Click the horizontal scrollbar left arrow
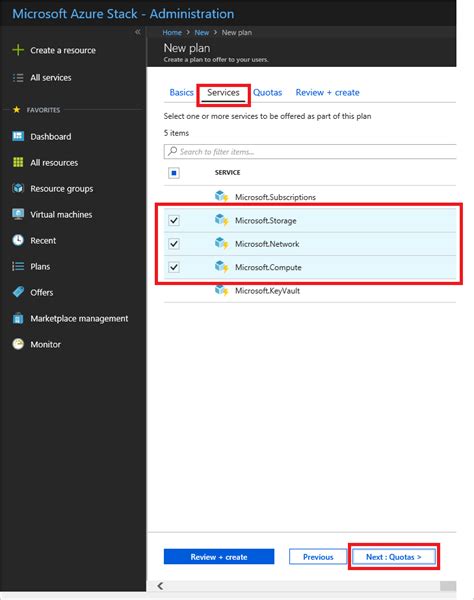This screenshot has width=474, height=600. [160, 586]
